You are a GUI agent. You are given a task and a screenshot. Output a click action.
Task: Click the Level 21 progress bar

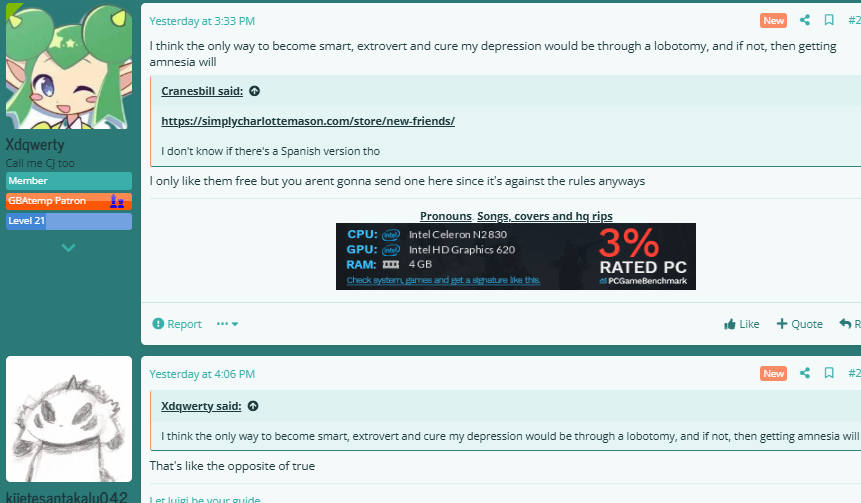point(69,221)
